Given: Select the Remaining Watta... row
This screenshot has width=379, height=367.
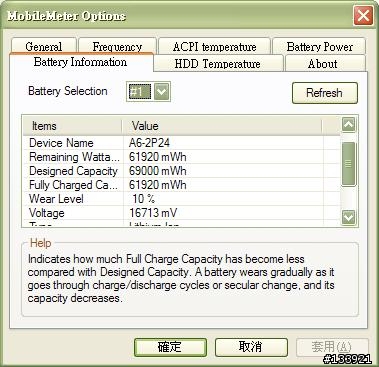Looking at the screenshot, I should pyautogui.click(x=182, y=157).
